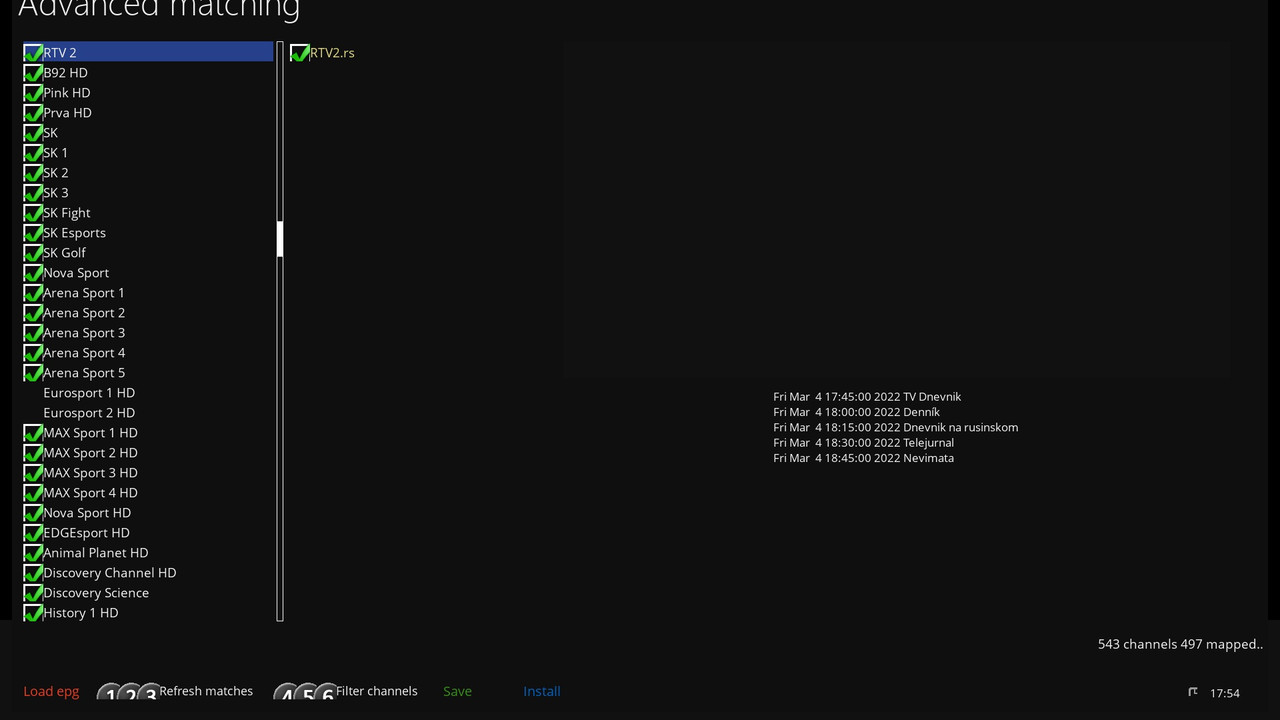Image resolution: width=1280 pixels, height=720 pixels.
Task: Select the Arena Sport 2 channel
Action: tap(148, 312)
